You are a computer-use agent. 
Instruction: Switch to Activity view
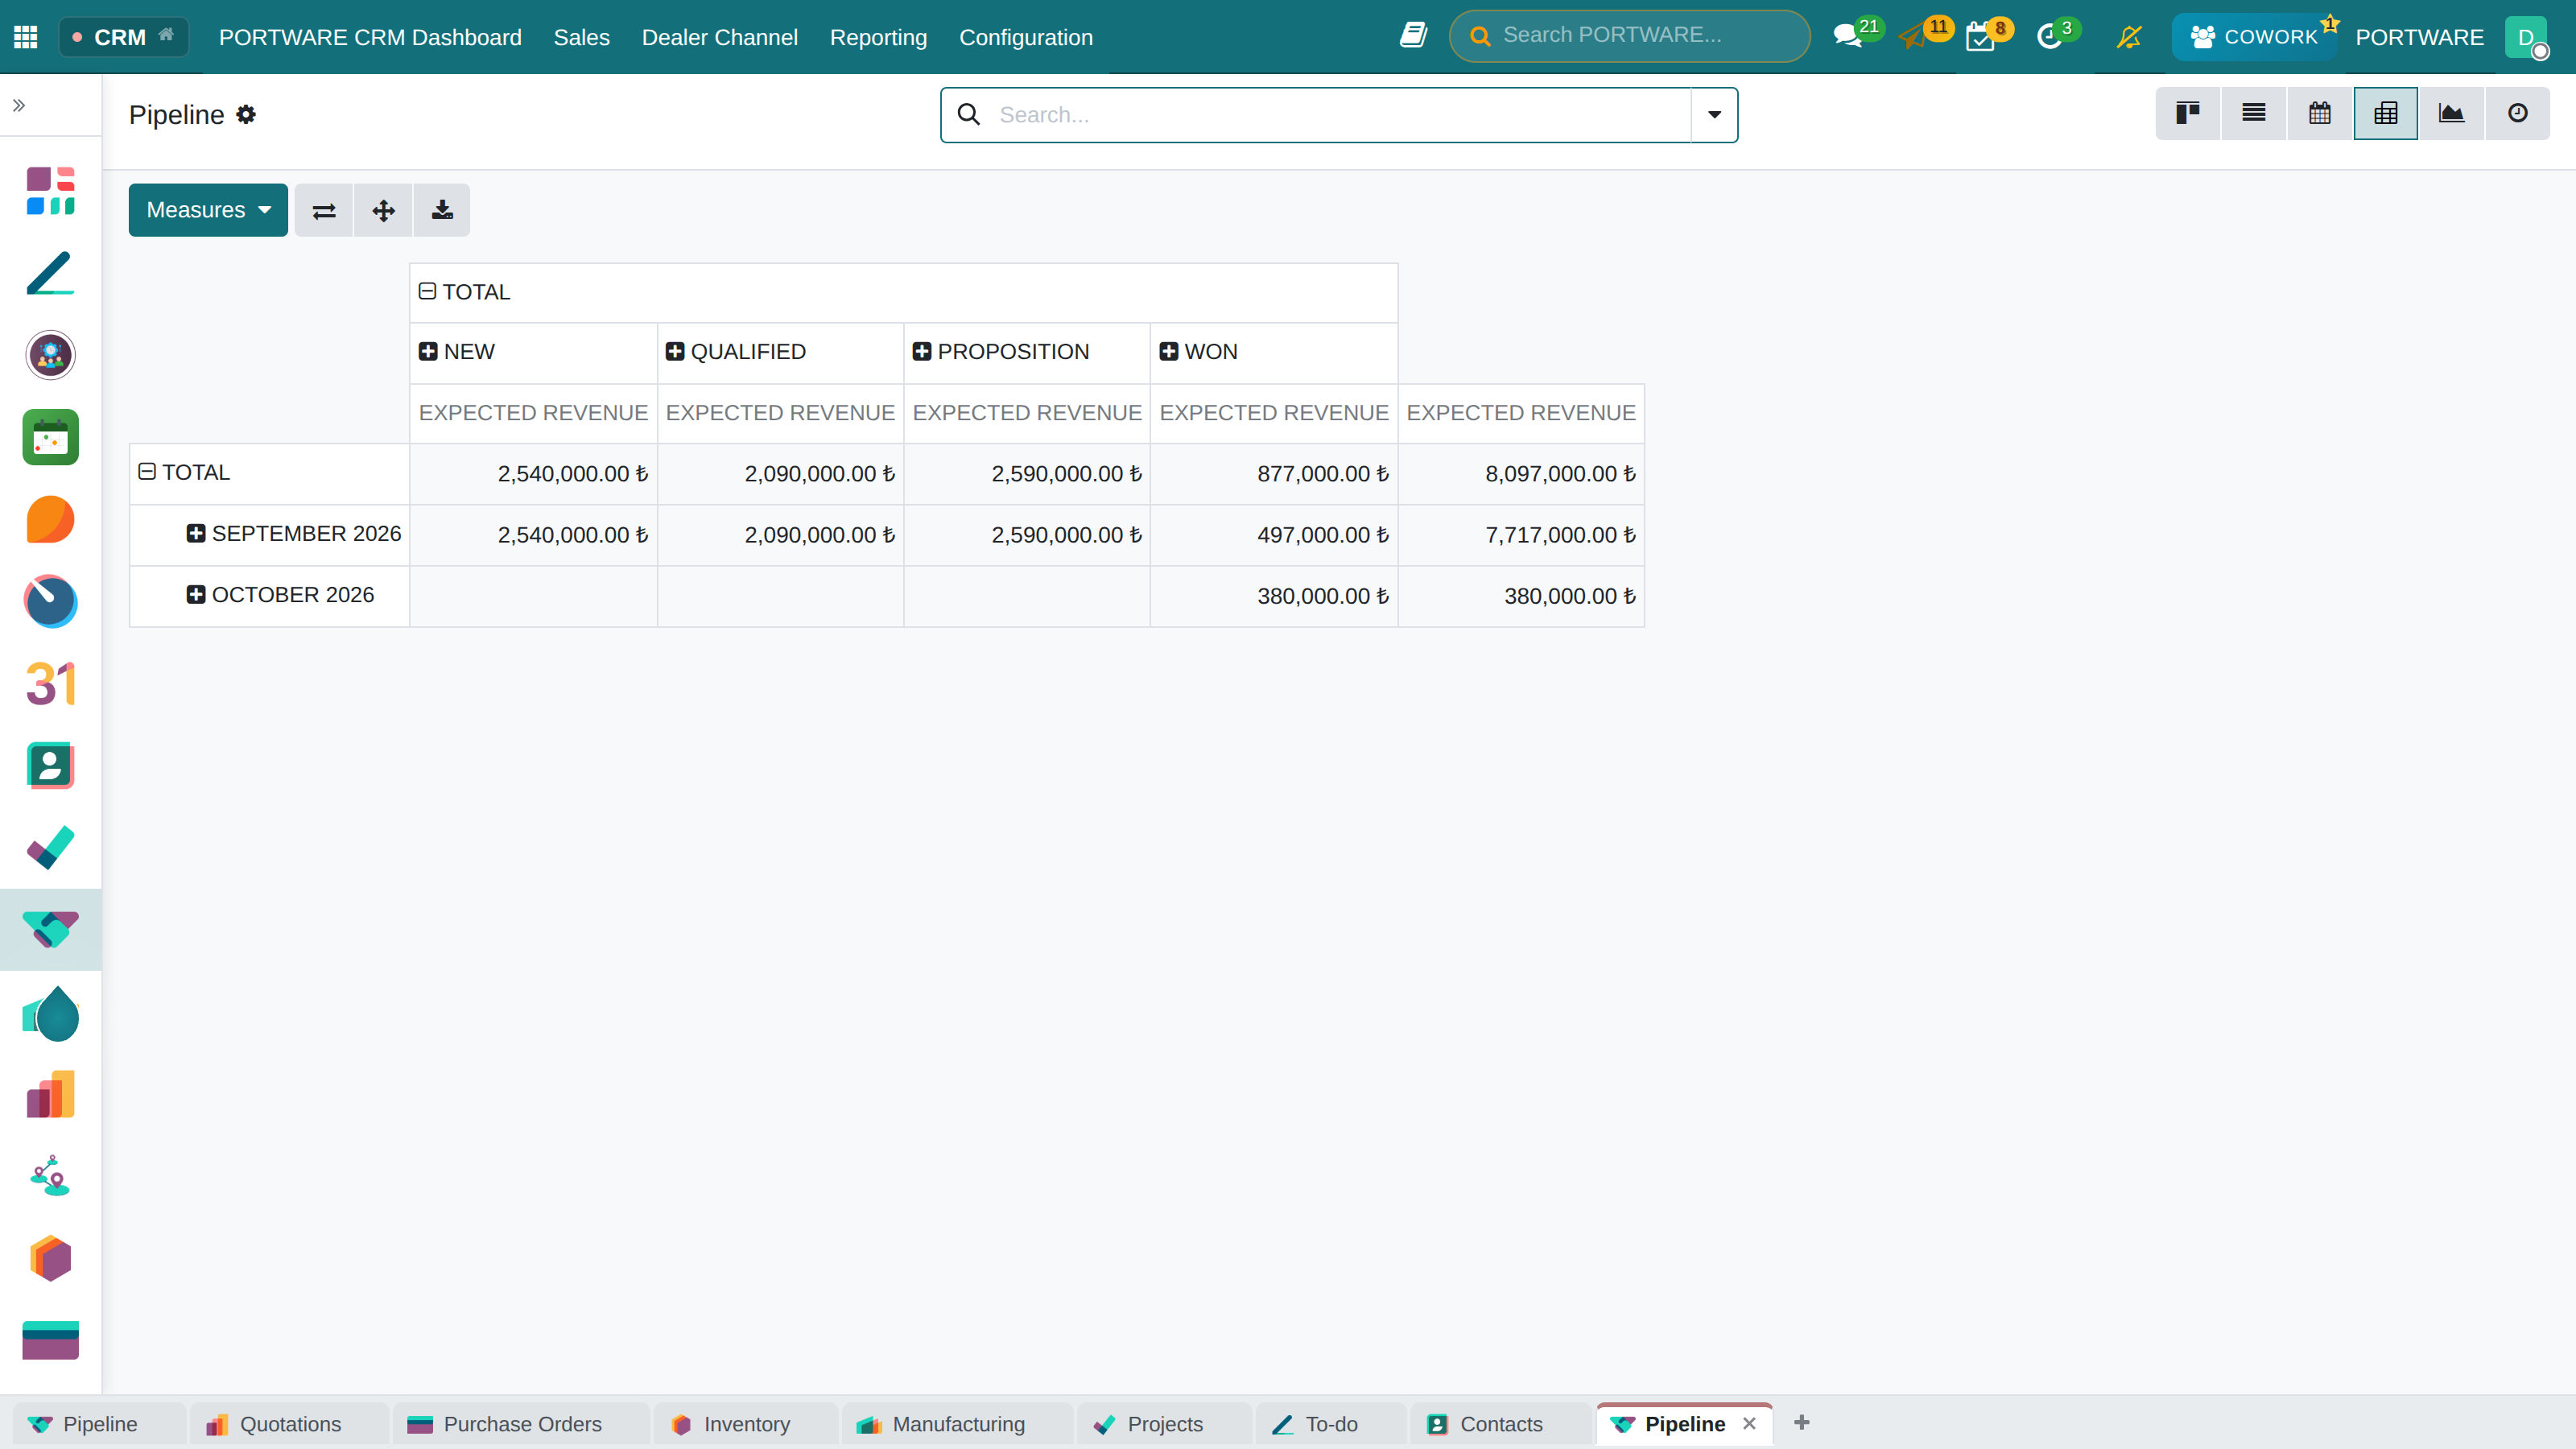pos(2518,113)
